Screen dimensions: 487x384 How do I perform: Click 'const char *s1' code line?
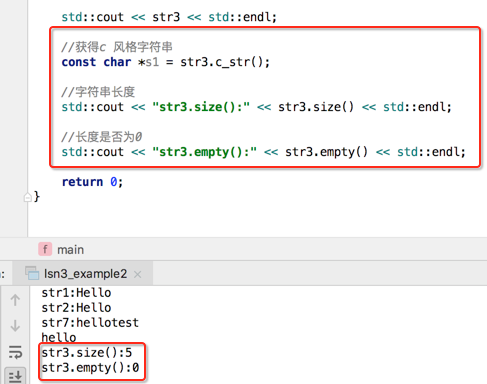(x=165, y=62)
